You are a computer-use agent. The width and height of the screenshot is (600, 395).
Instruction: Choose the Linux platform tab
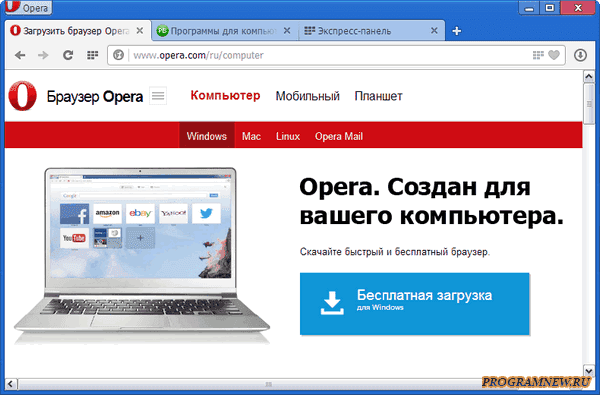[288, 136]
